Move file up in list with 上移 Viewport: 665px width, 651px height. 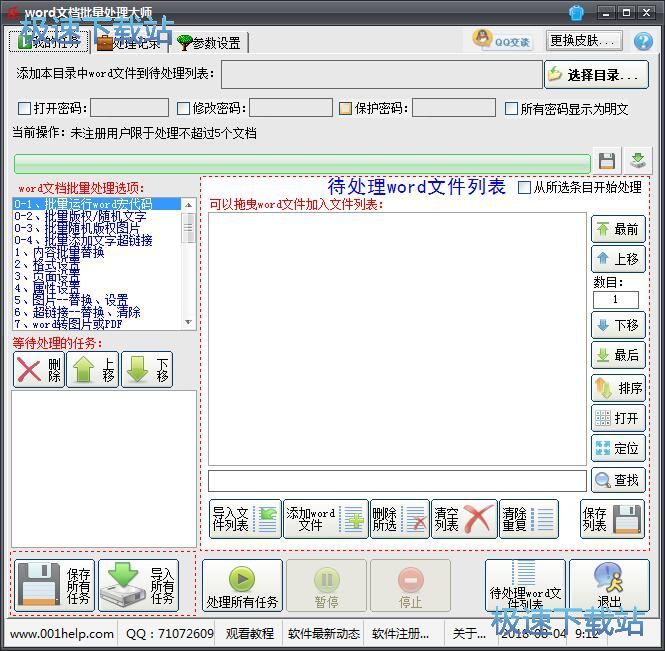(618, 259)
